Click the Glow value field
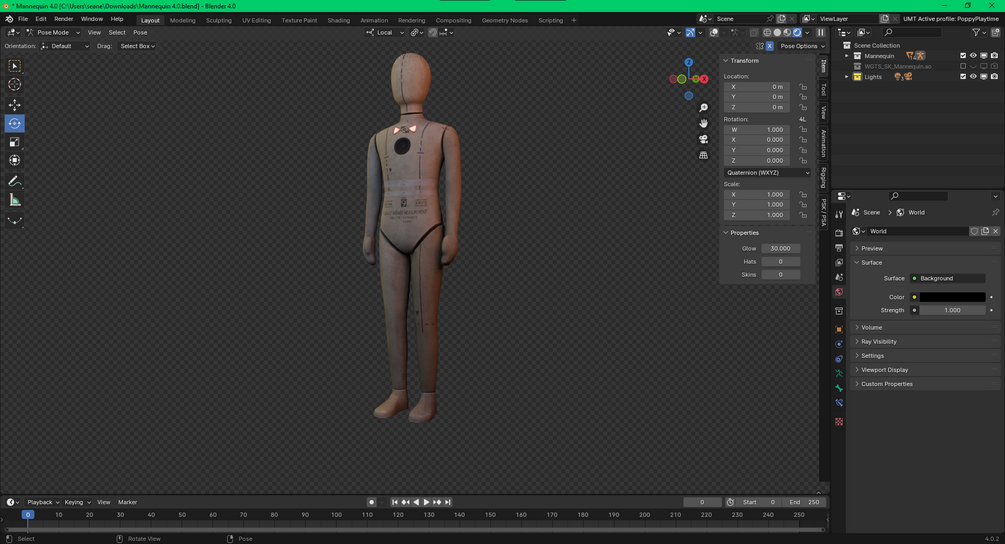The width and height of the screenshot is (1005, 544). (780, 248)
